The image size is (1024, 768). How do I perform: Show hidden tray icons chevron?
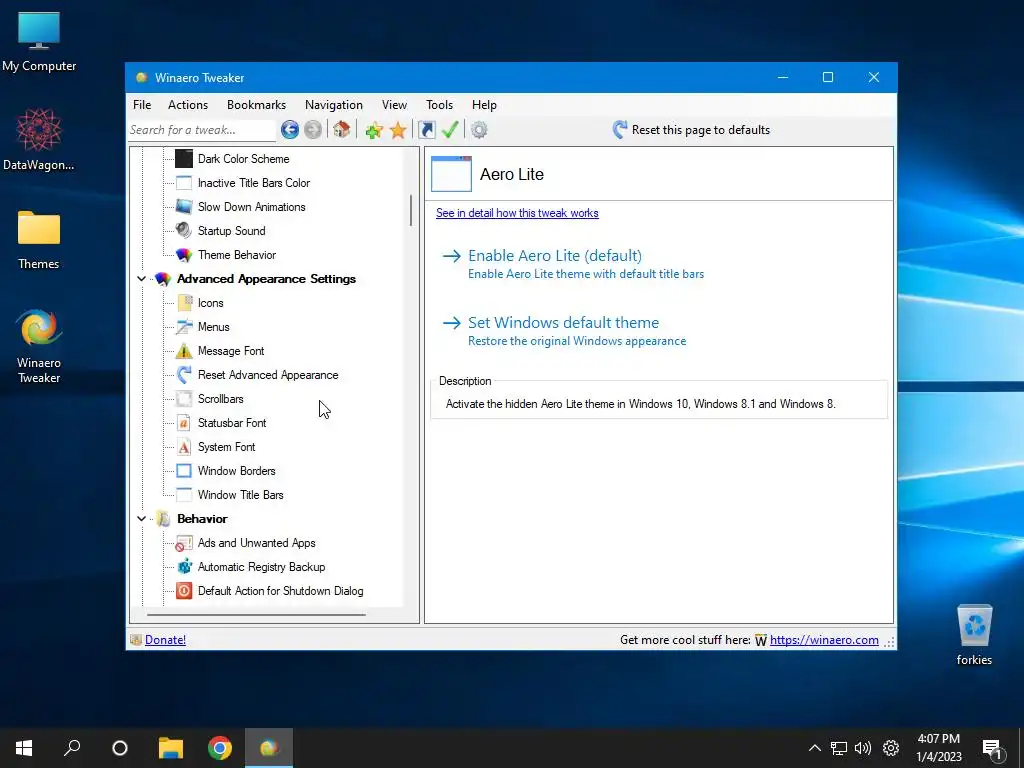tap(814, 748)
